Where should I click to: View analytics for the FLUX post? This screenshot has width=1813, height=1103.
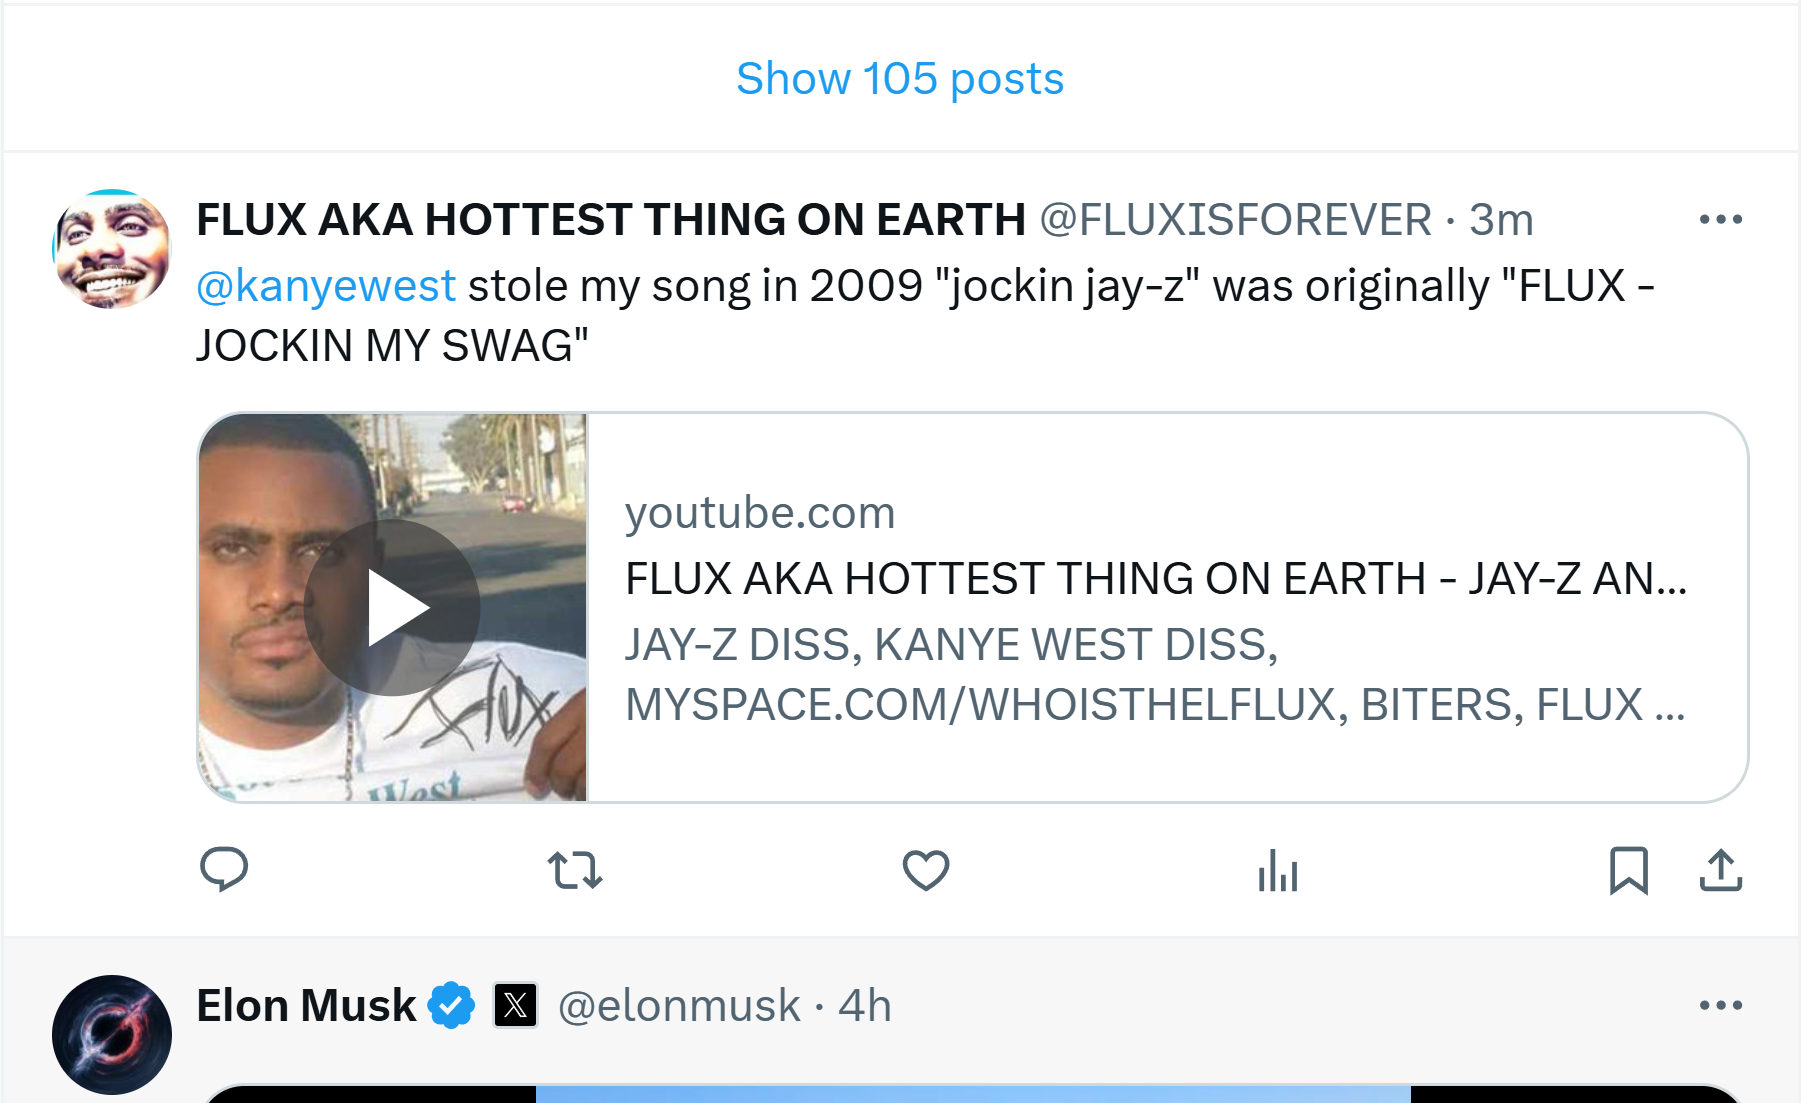coord(1277,870)
